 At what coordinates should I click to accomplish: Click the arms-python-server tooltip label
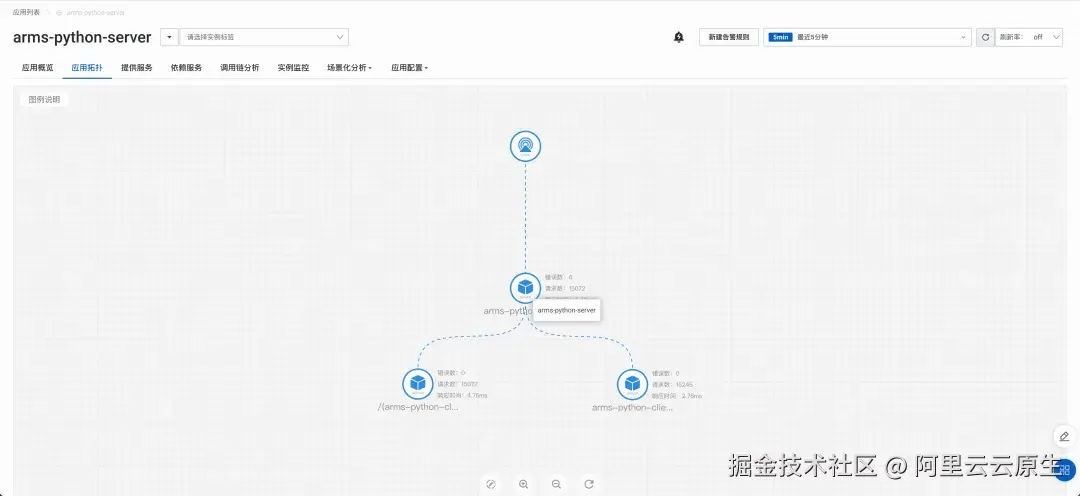coord(568,310)
